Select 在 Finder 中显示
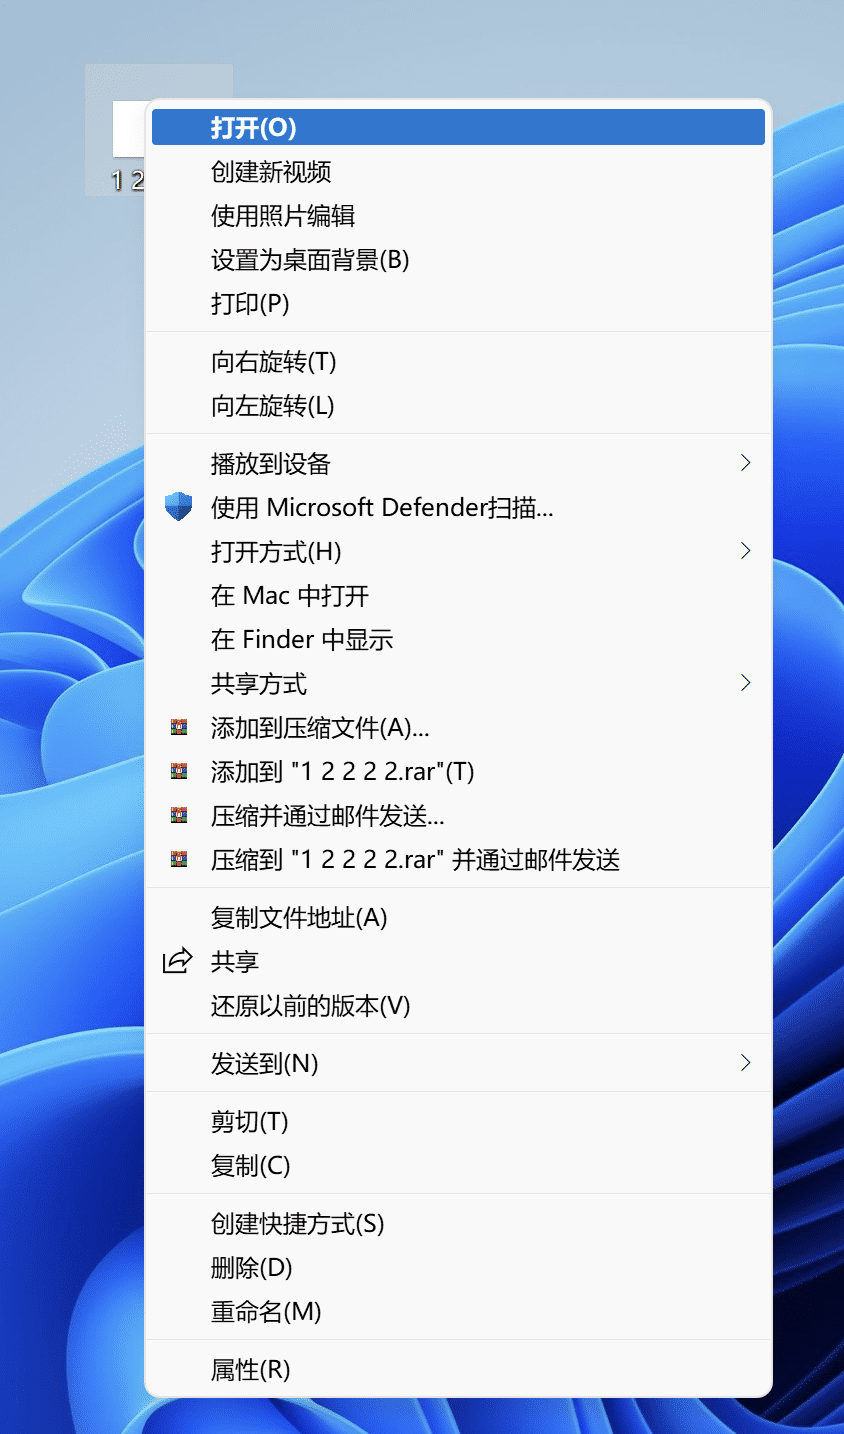 [302, 640]
